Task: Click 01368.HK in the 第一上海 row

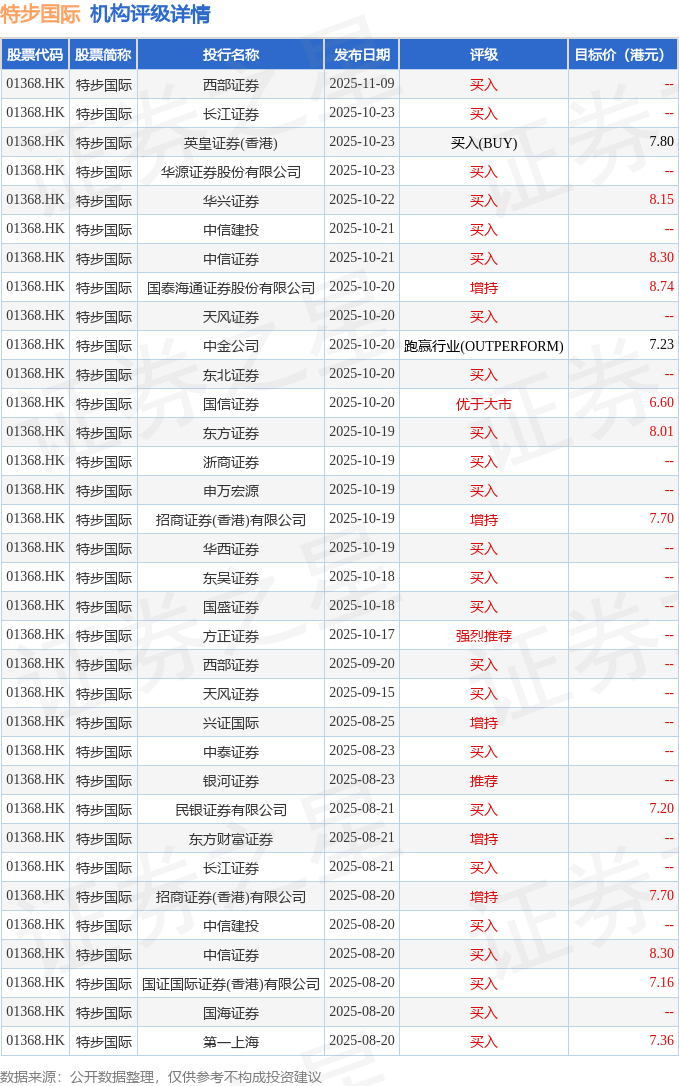Action: pos(35,1040)
